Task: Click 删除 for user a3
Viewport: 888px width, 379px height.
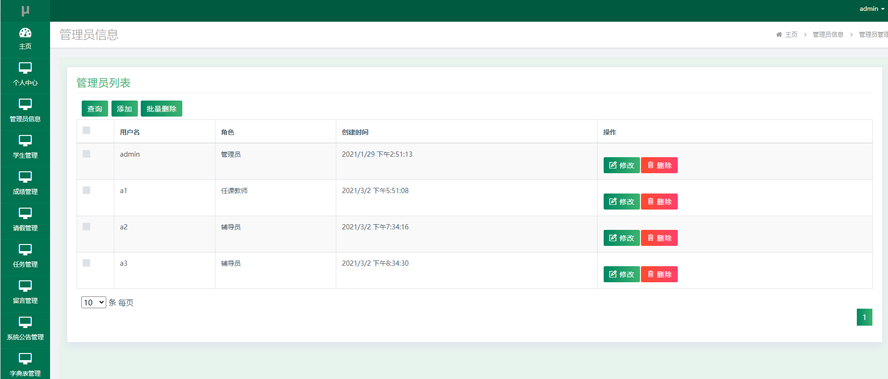Action: click(x=659, y=274)
